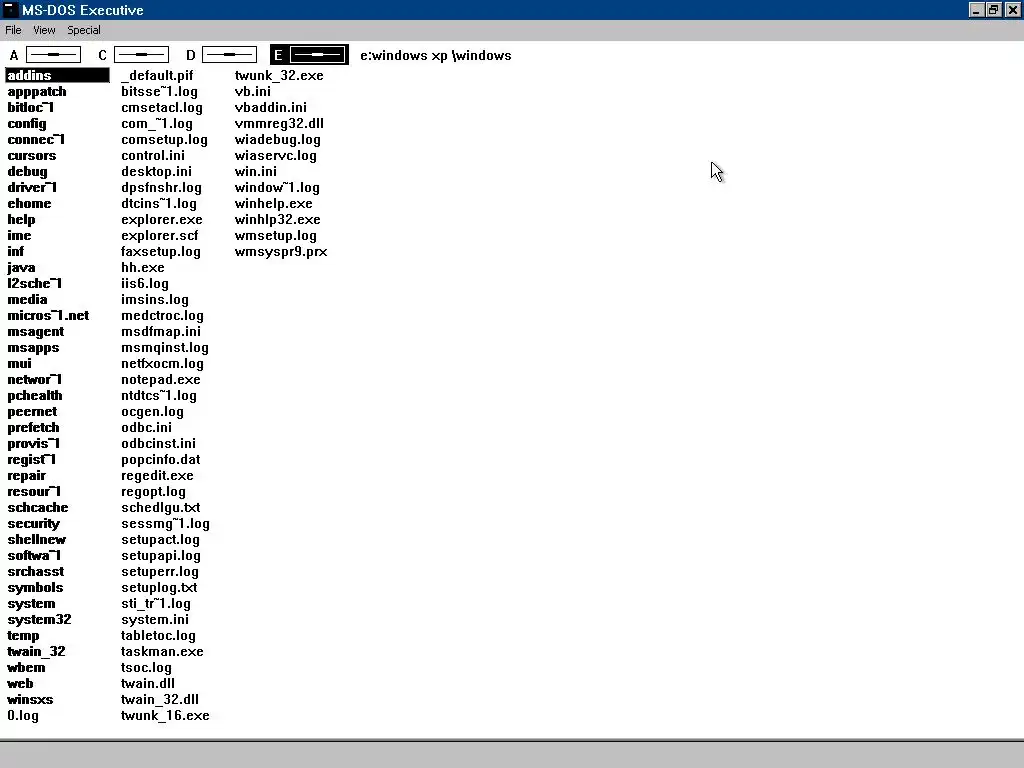This screenshot has width=1024, height=768.
Task: Select the msdfmap.ini file
Action: (161, 331)
